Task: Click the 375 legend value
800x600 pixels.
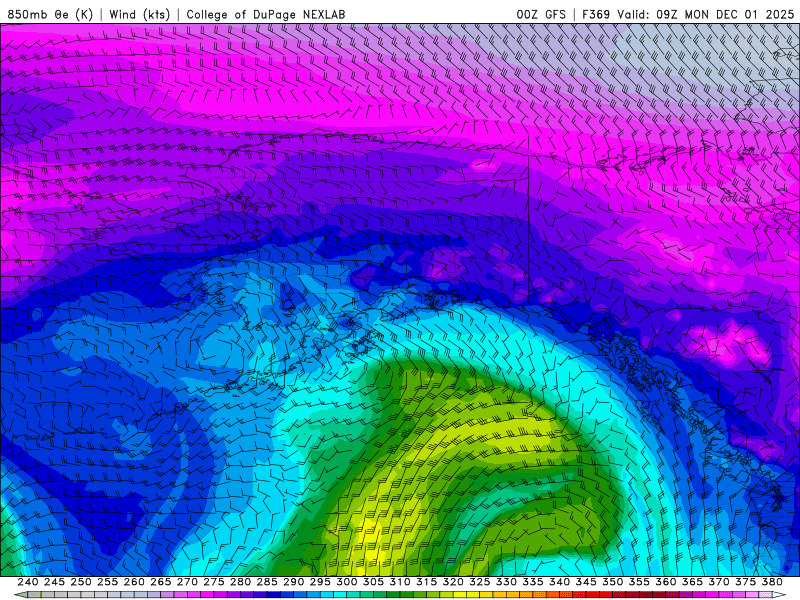Action: coord(745,582)
